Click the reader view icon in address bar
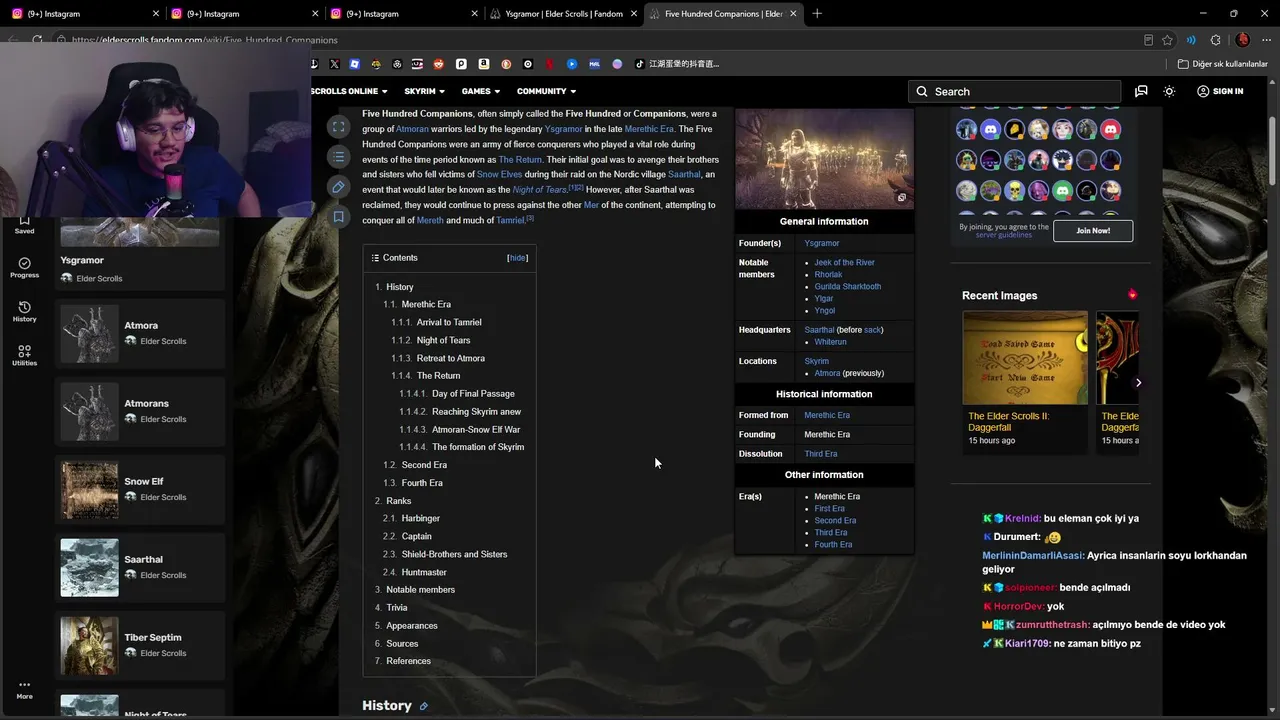This screenshot has height=720, width=1280. coord(1148,40)
